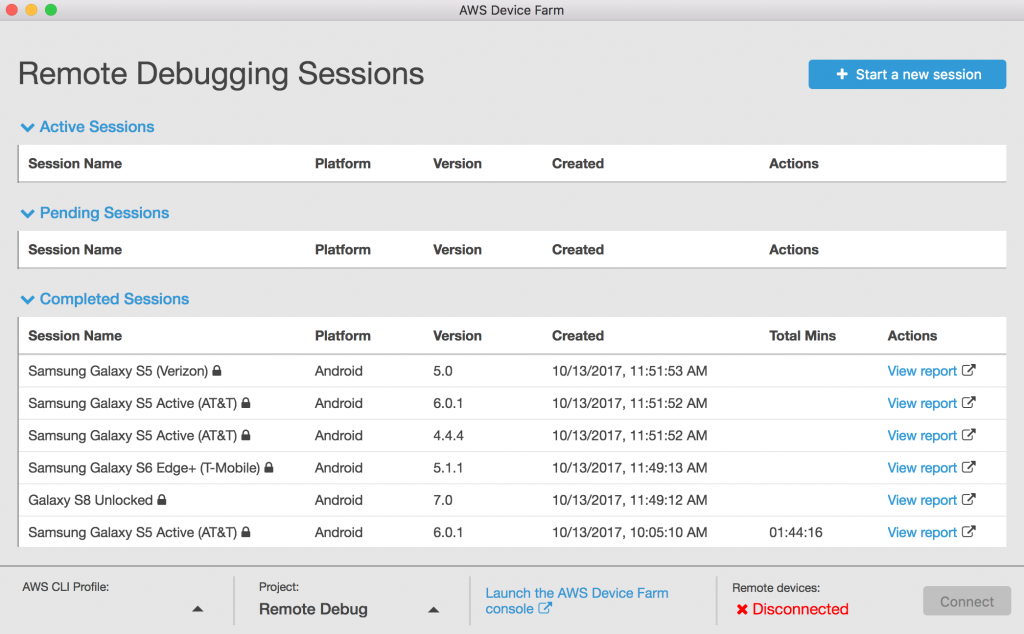Click version 5.0 in the Completed Sessions table

[x=443, y=371]
